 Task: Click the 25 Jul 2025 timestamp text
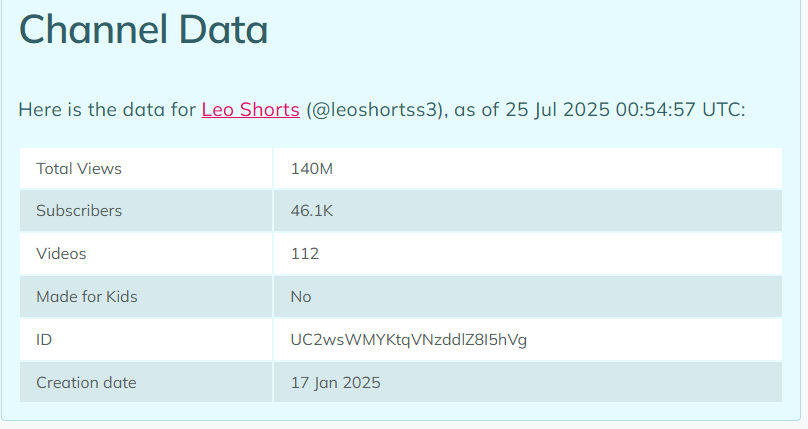coord(557,110)
